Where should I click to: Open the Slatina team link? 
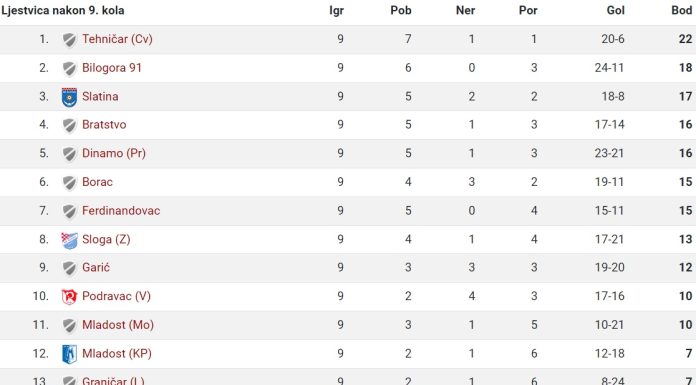(100, 96)
